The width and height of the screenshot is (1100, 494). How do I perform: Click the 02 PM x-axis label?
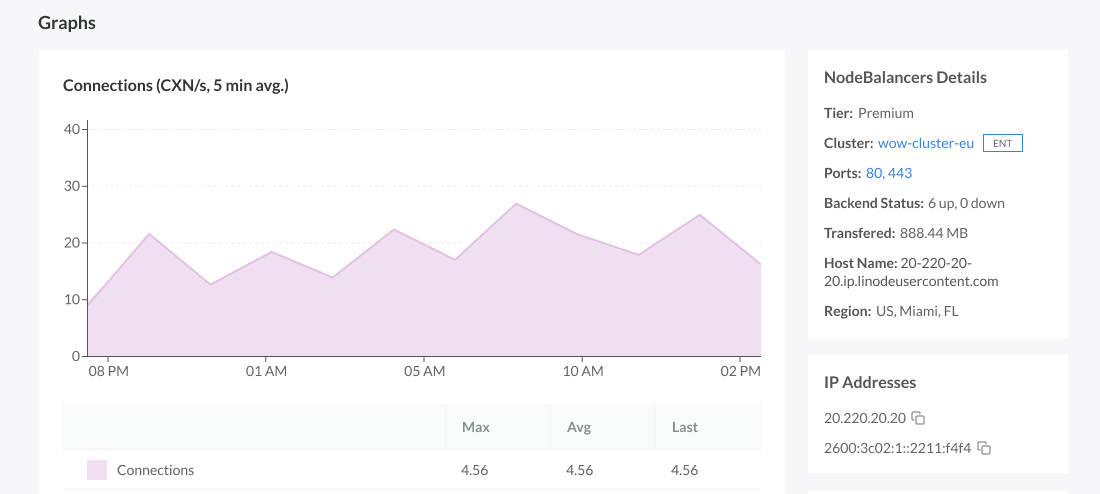pyautogui.click(x=740, y=372)
